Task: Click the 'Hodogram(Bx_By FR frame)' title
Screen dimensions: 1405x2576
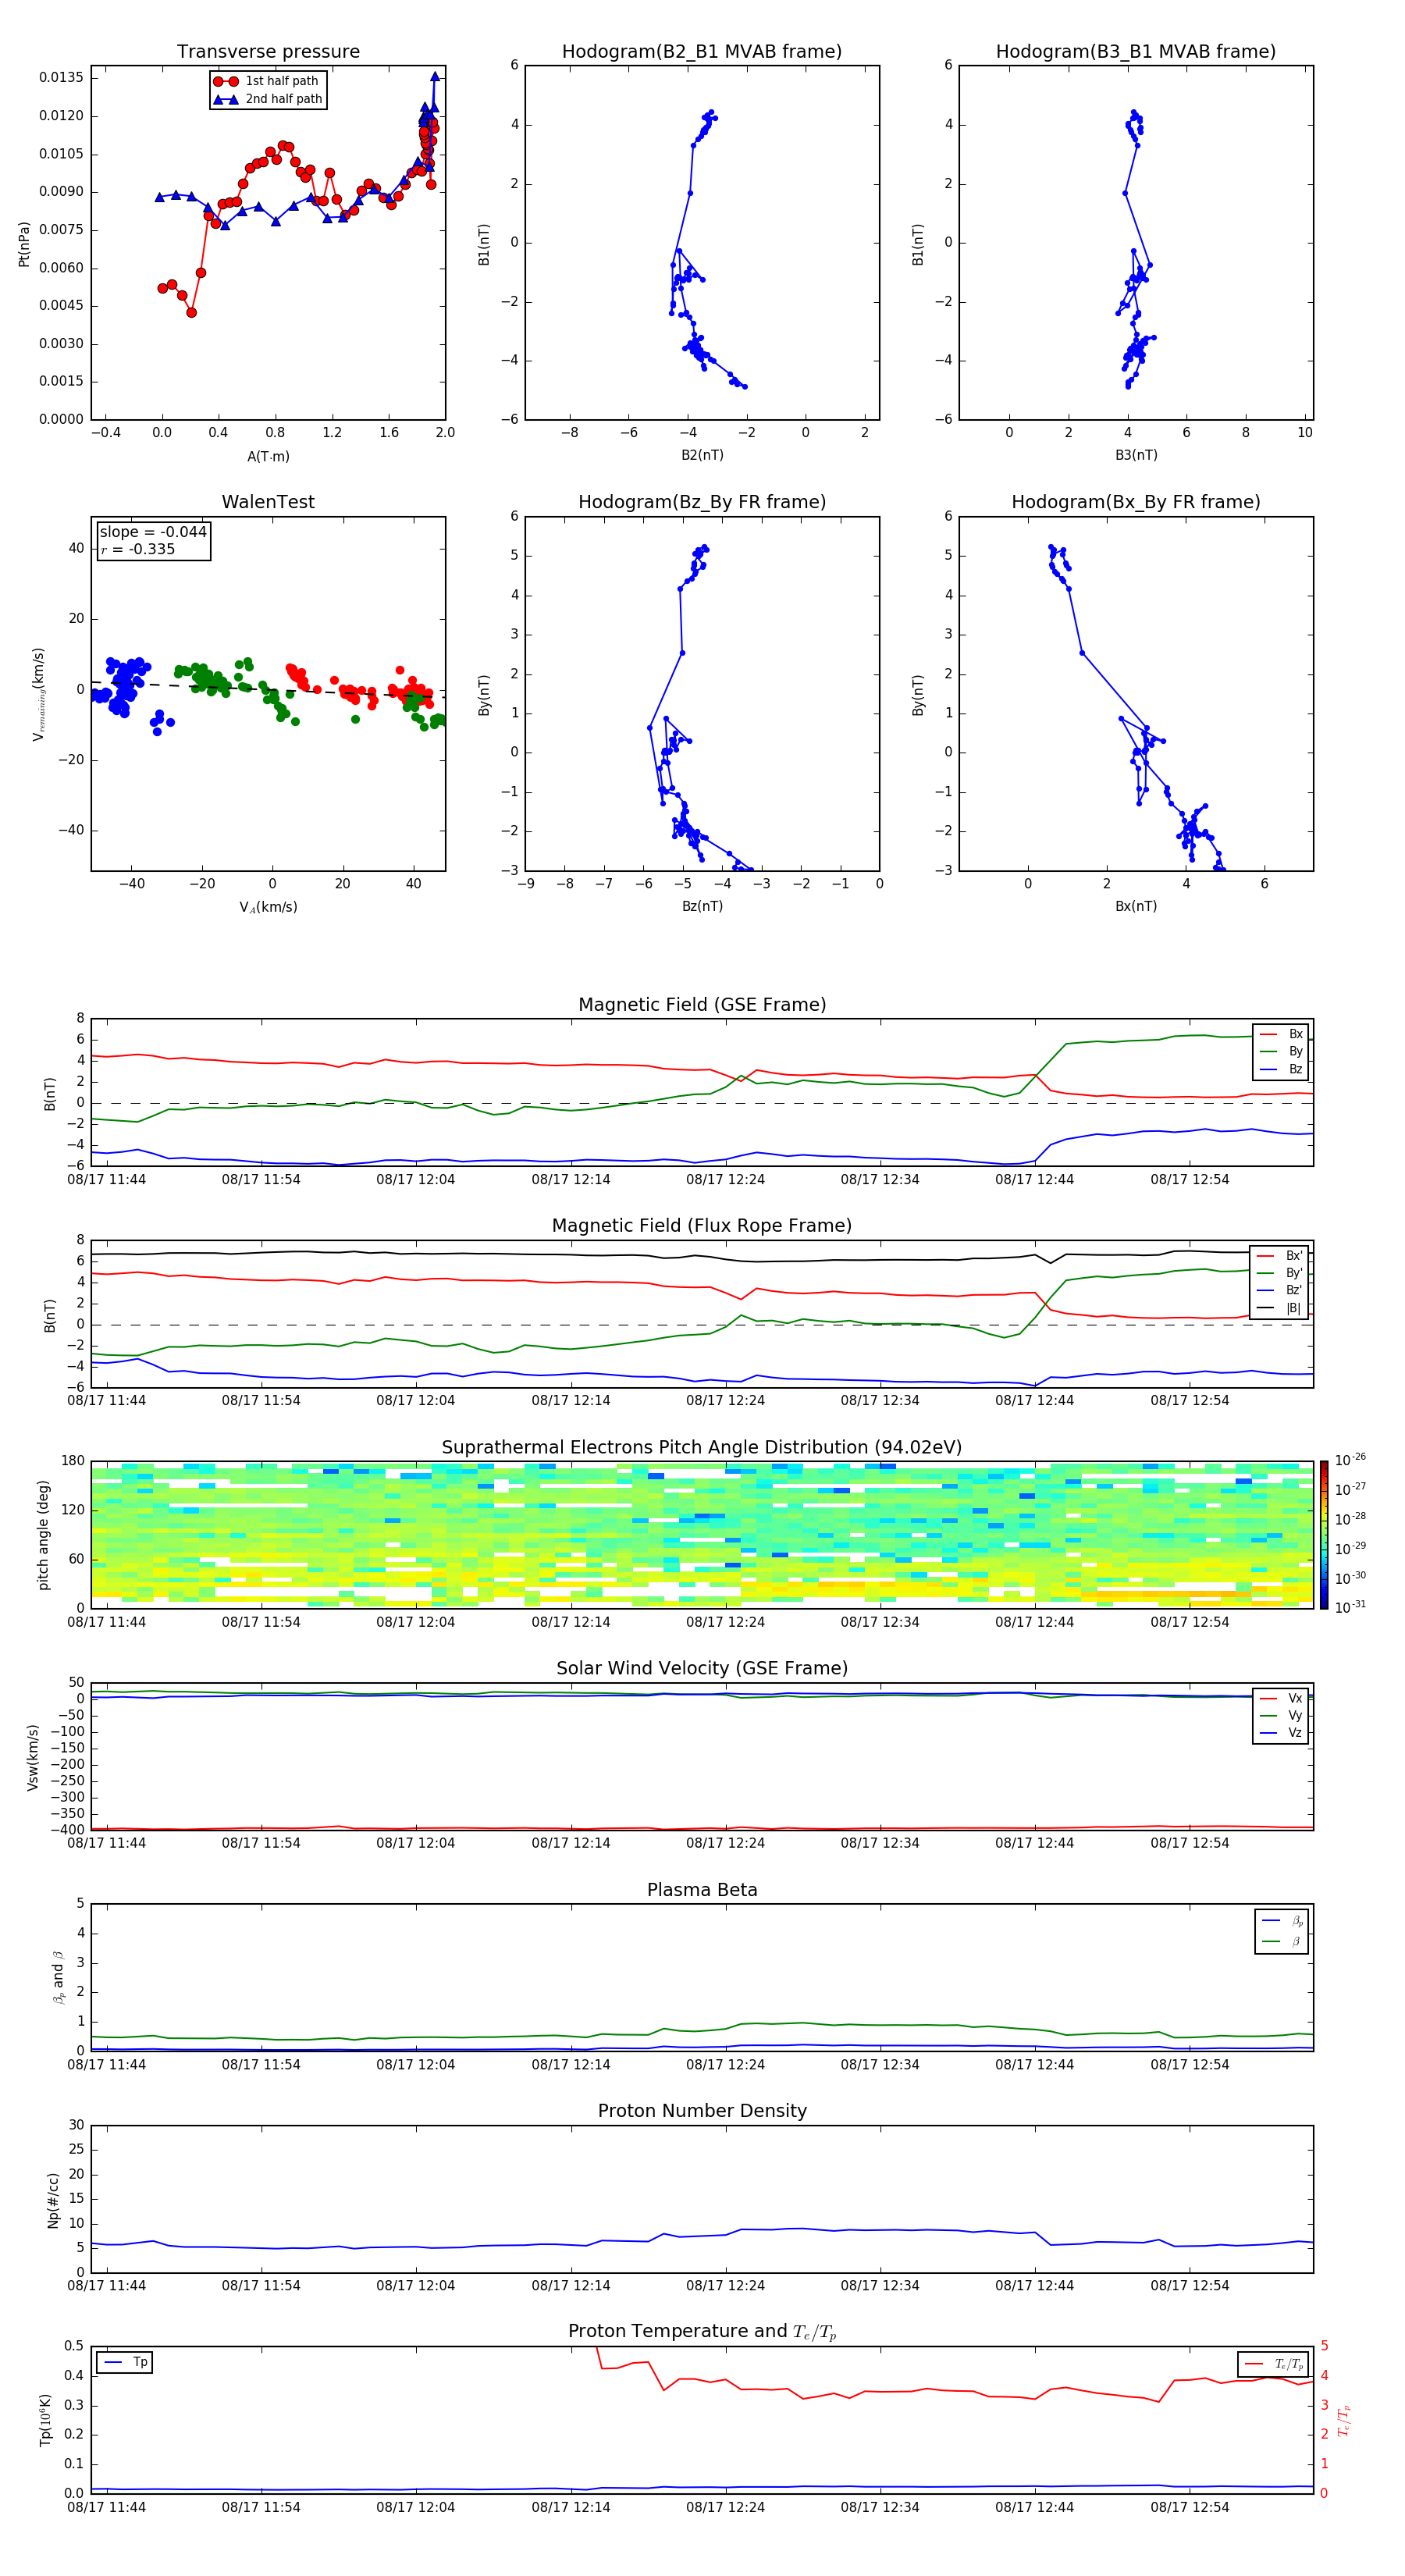Action: [x=1136, y=502]
